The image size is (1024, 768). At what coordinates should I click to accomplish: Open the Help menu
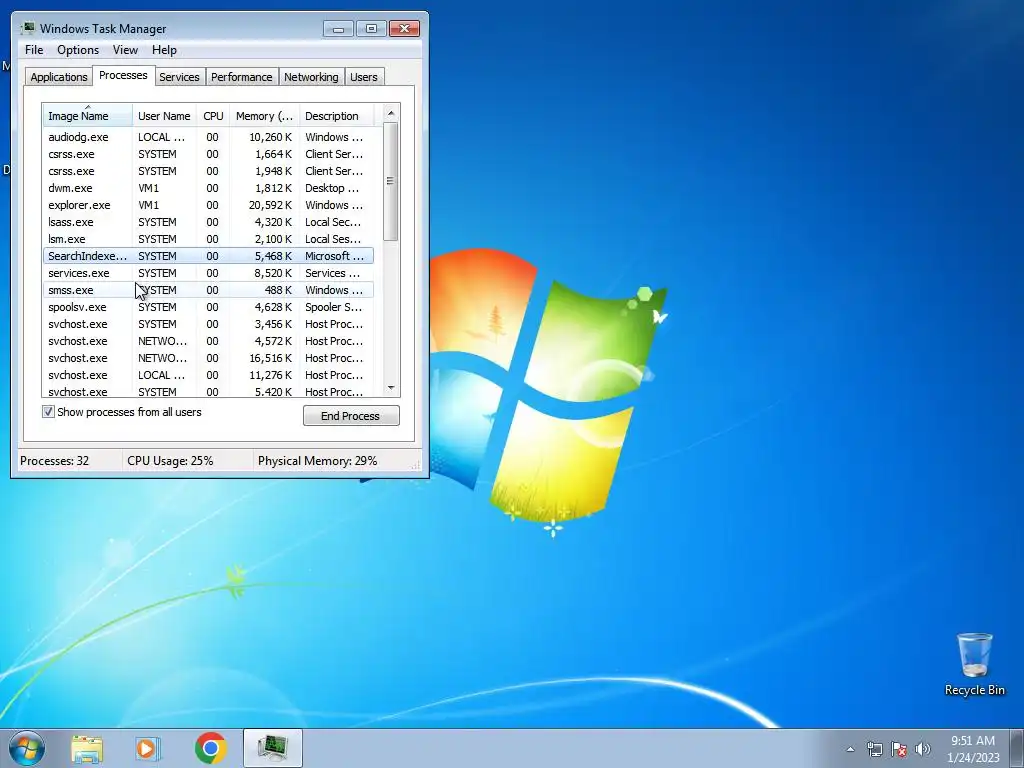pyautogui.click(x=164, y=50)
